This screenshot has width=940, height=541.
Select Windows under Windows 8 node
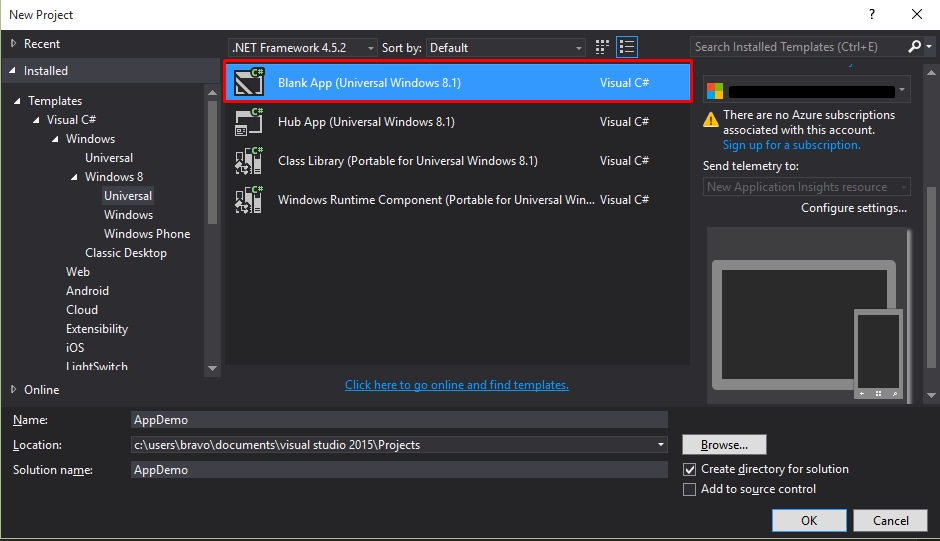[x=128, y=215]
